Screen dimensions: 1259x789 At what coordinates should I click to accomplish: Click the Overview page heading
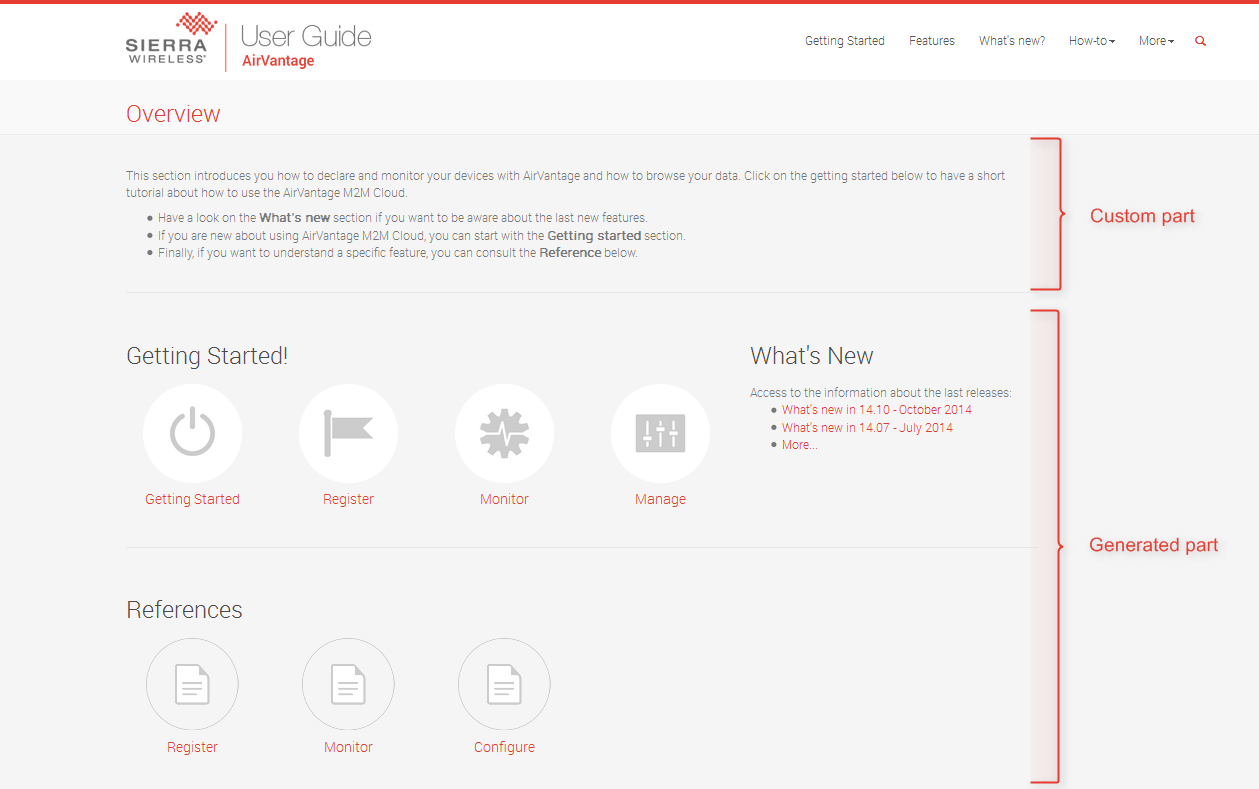(x=173, y=114)
